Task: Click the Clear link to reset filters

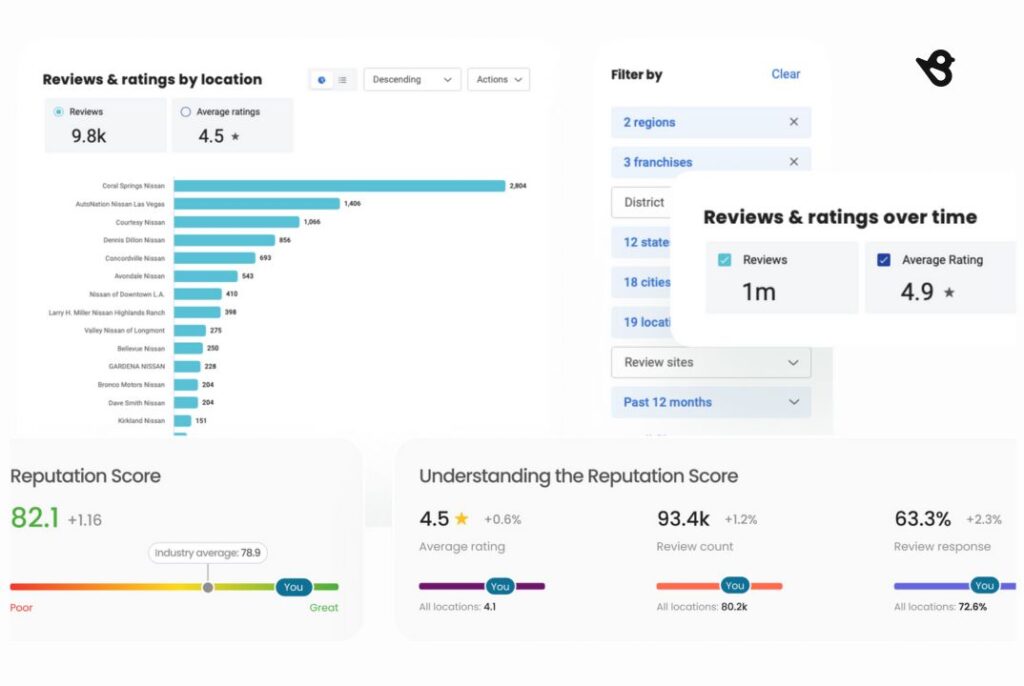Action: pyautogui.click(x=786, y=74)
